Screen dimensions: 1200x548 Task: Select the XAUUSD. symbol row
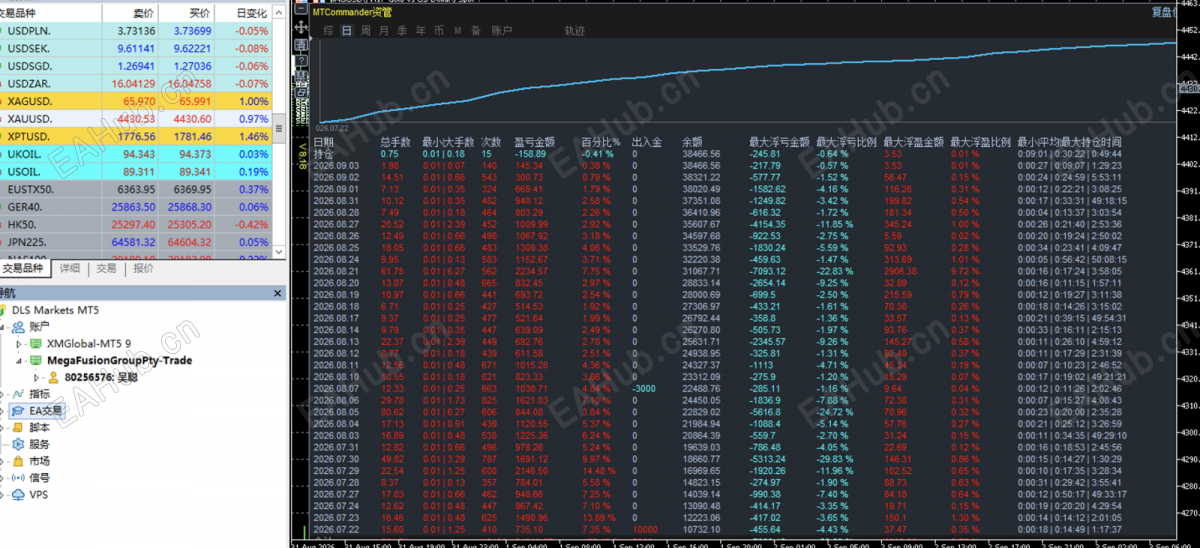pyautogui.click(x=136, y=119)
